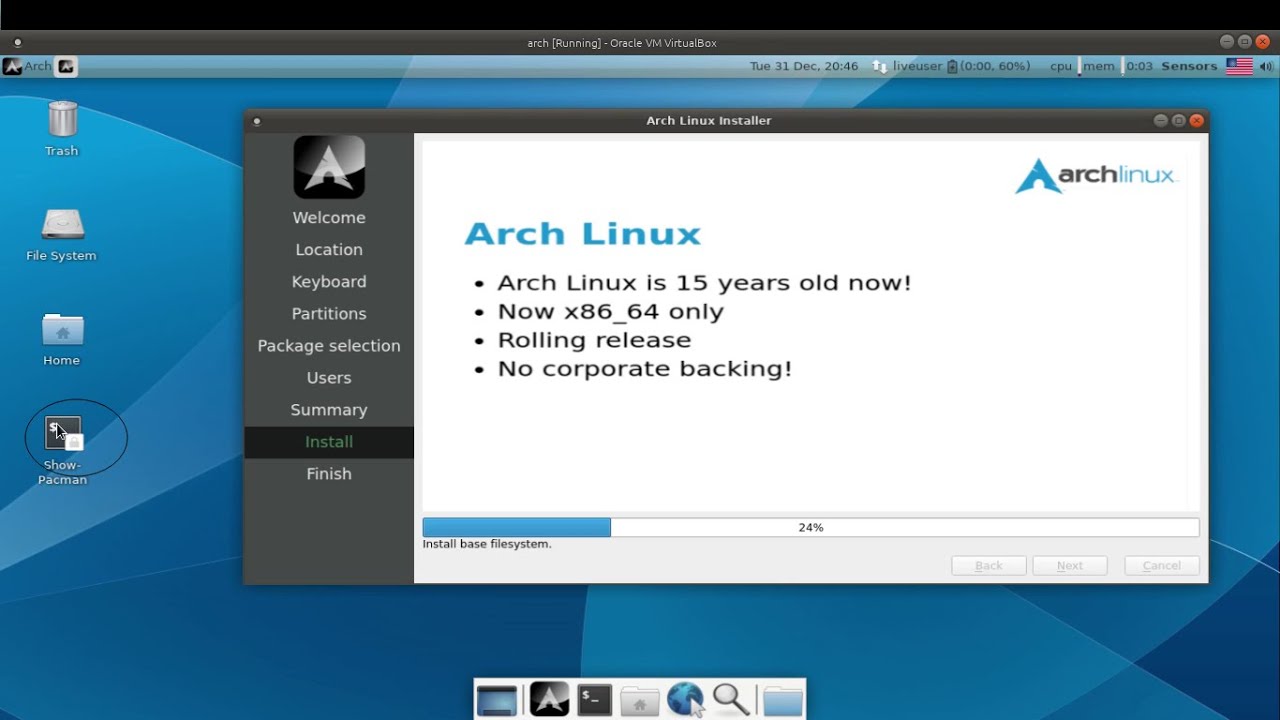Click the archlinux logo in slideshow
This screenshot has height=720, width=1280.
[1096, 175]
